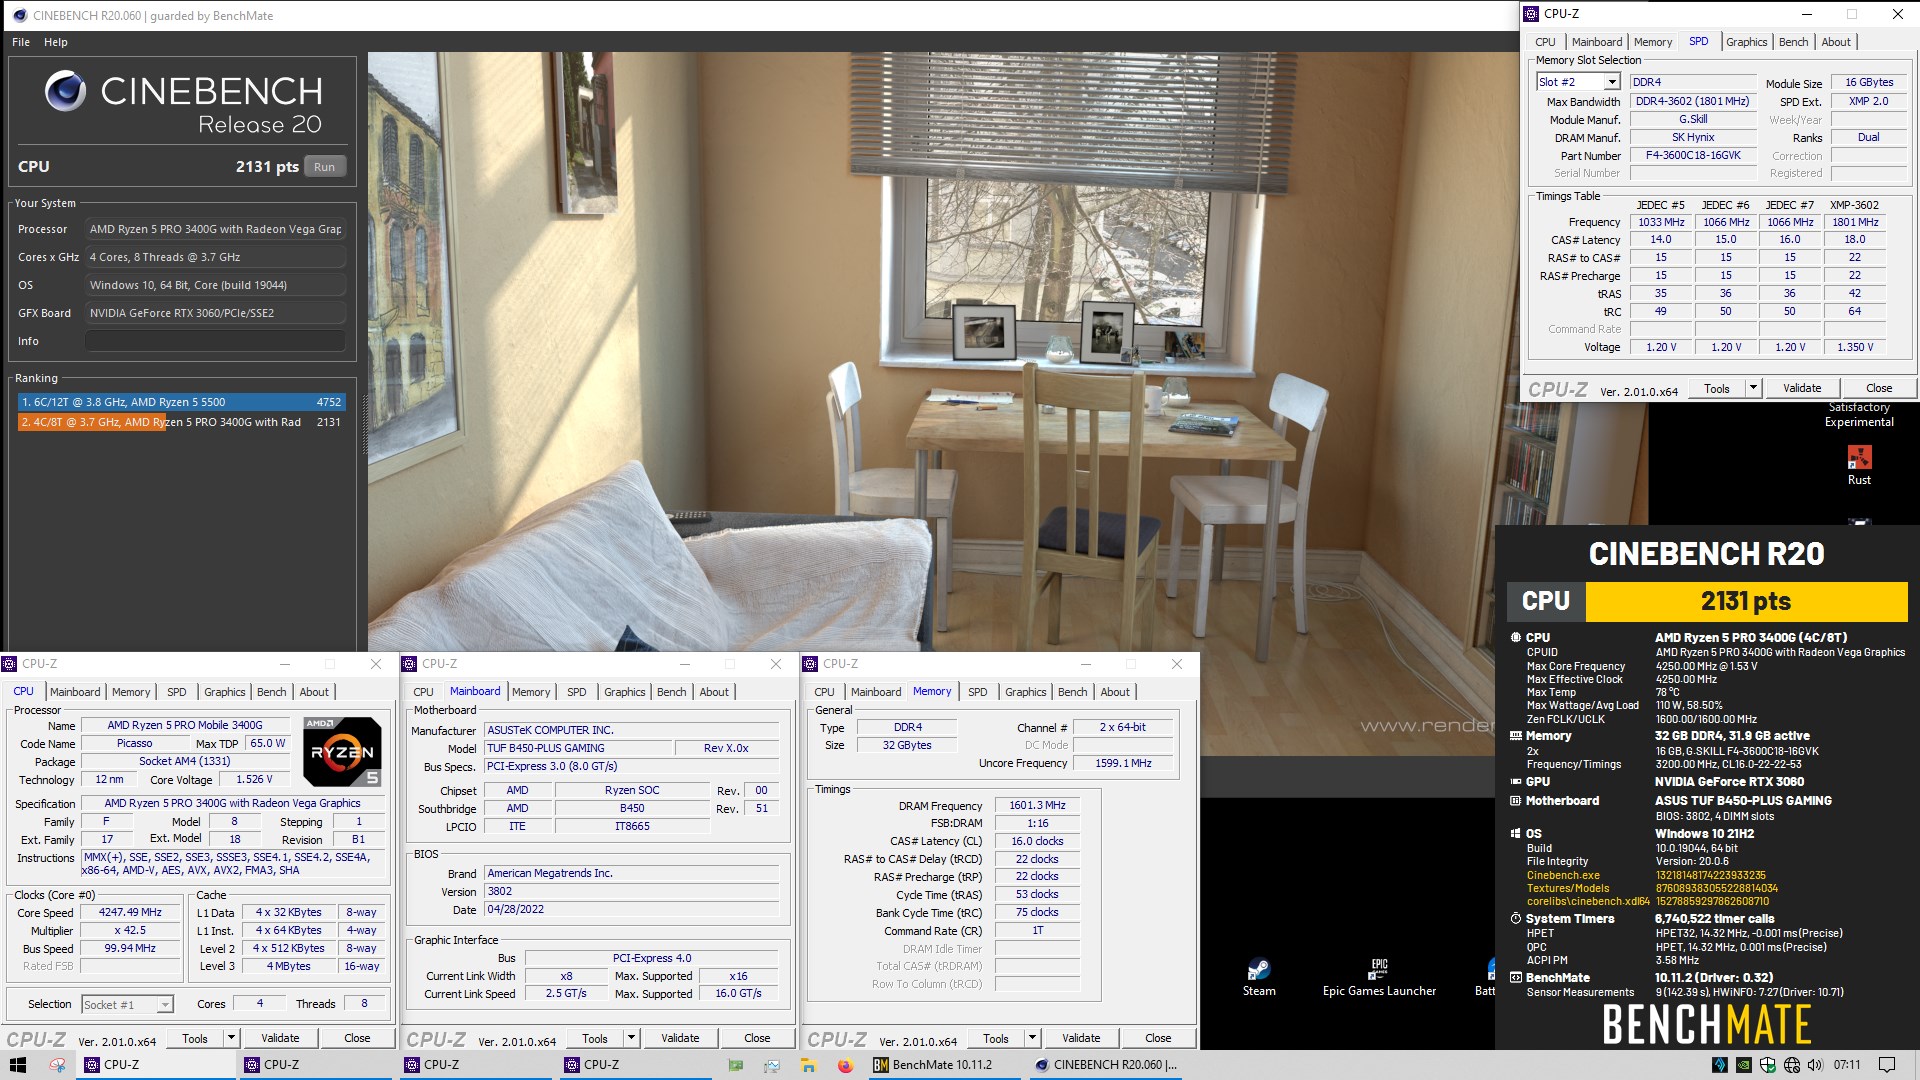1920x1080 pixels.
Task: Click the taskbar clock showing 07:11
Action: click(x=1847, y=1065)
